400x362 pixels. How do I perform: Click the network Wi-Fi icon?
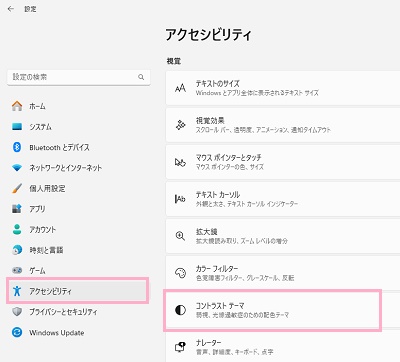17,168
